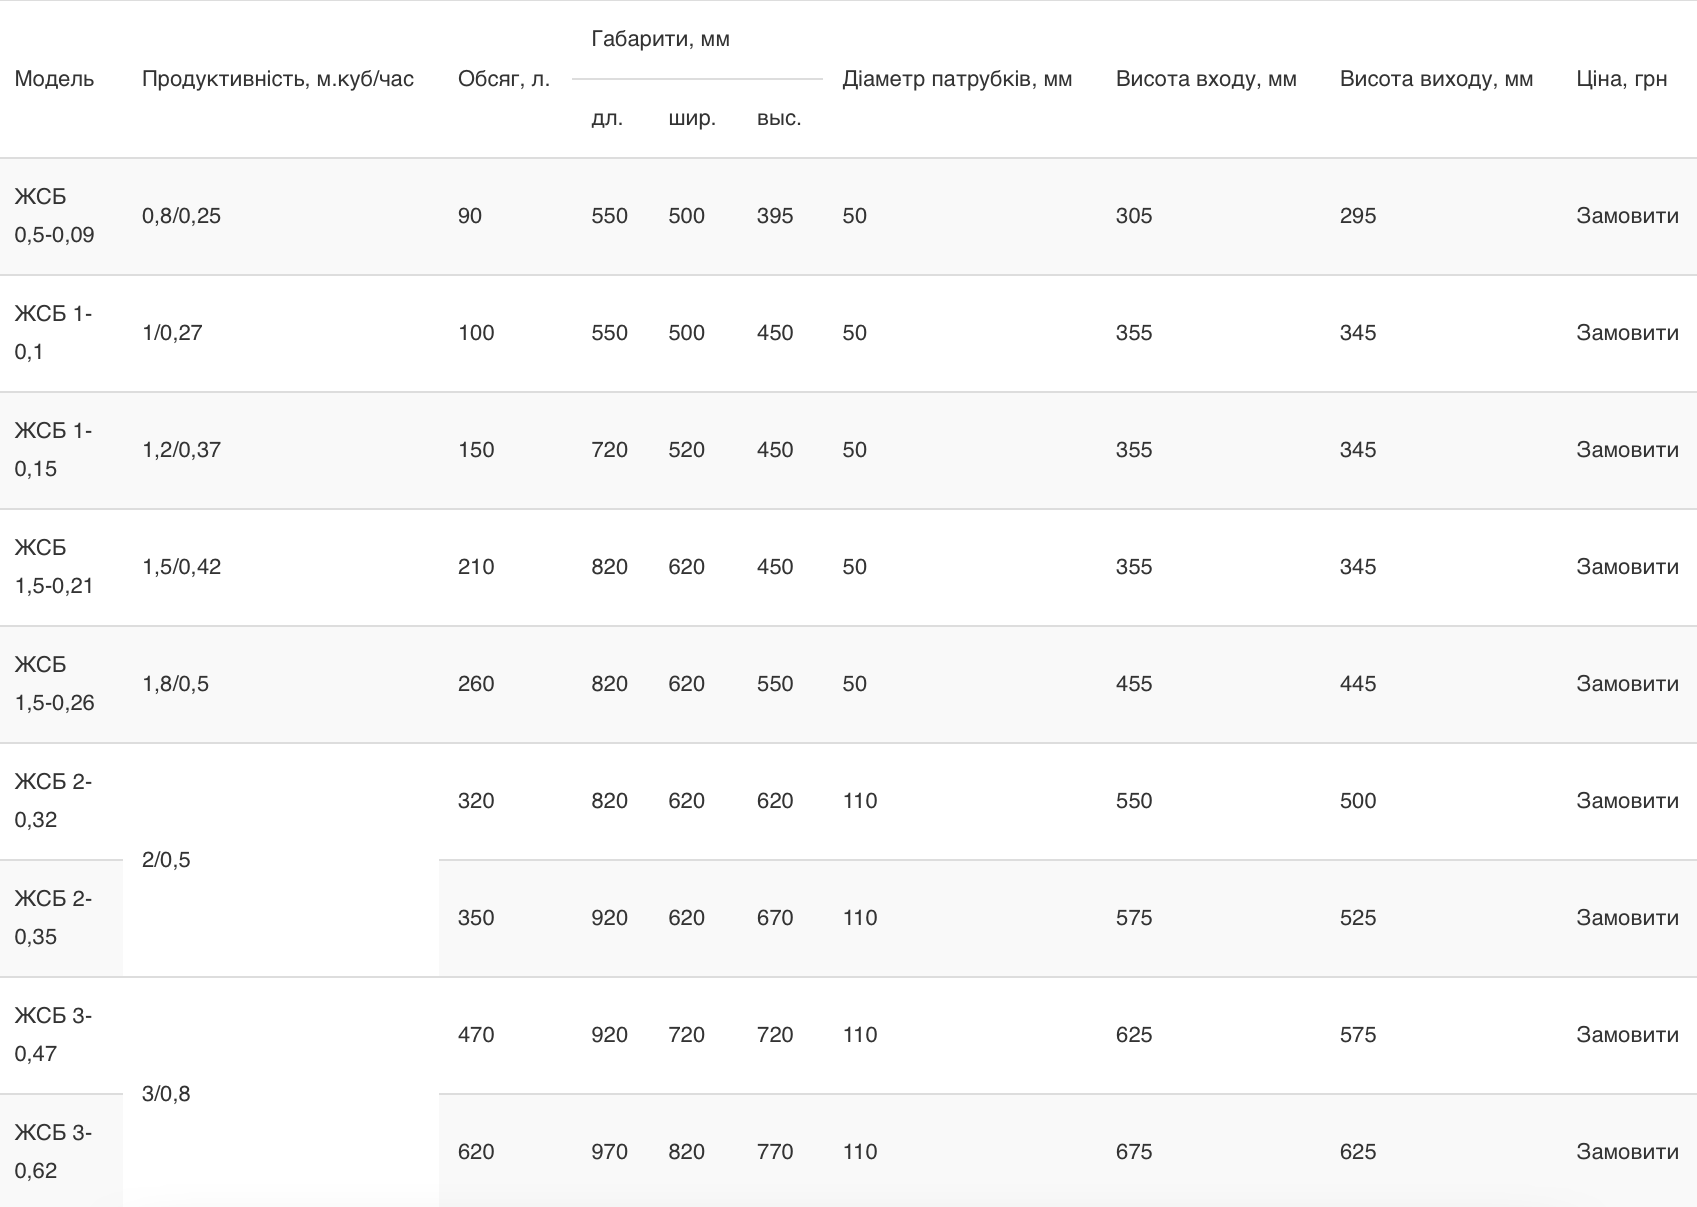The width and height of the screenshot is (1697, 1207).
Task: Click the merged 3/0,8 productivity cell
Action: coord(167,1094)
